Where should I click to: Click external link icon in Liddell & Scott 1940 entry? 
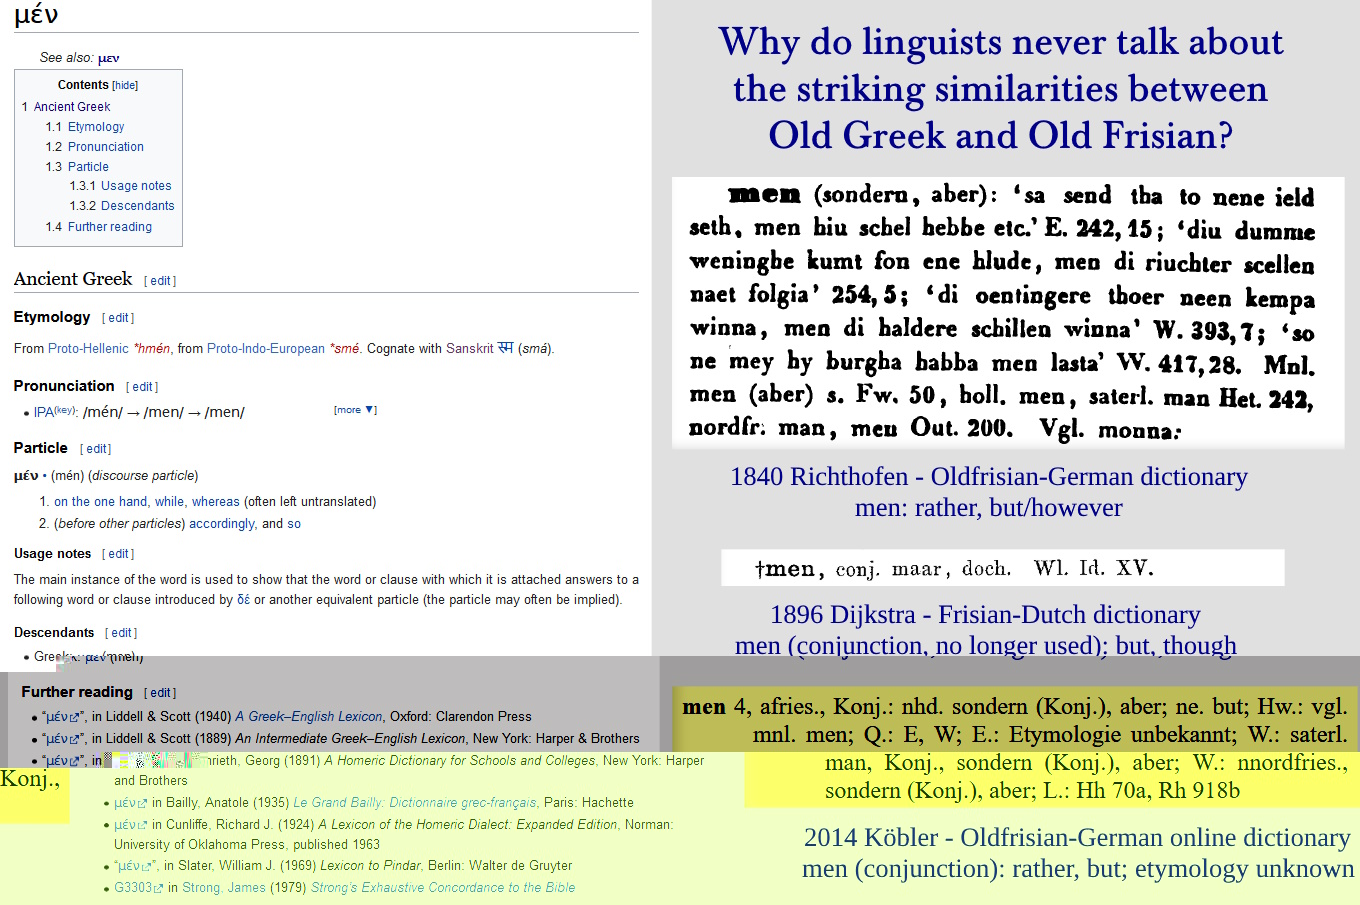click(x=74, y=718)
